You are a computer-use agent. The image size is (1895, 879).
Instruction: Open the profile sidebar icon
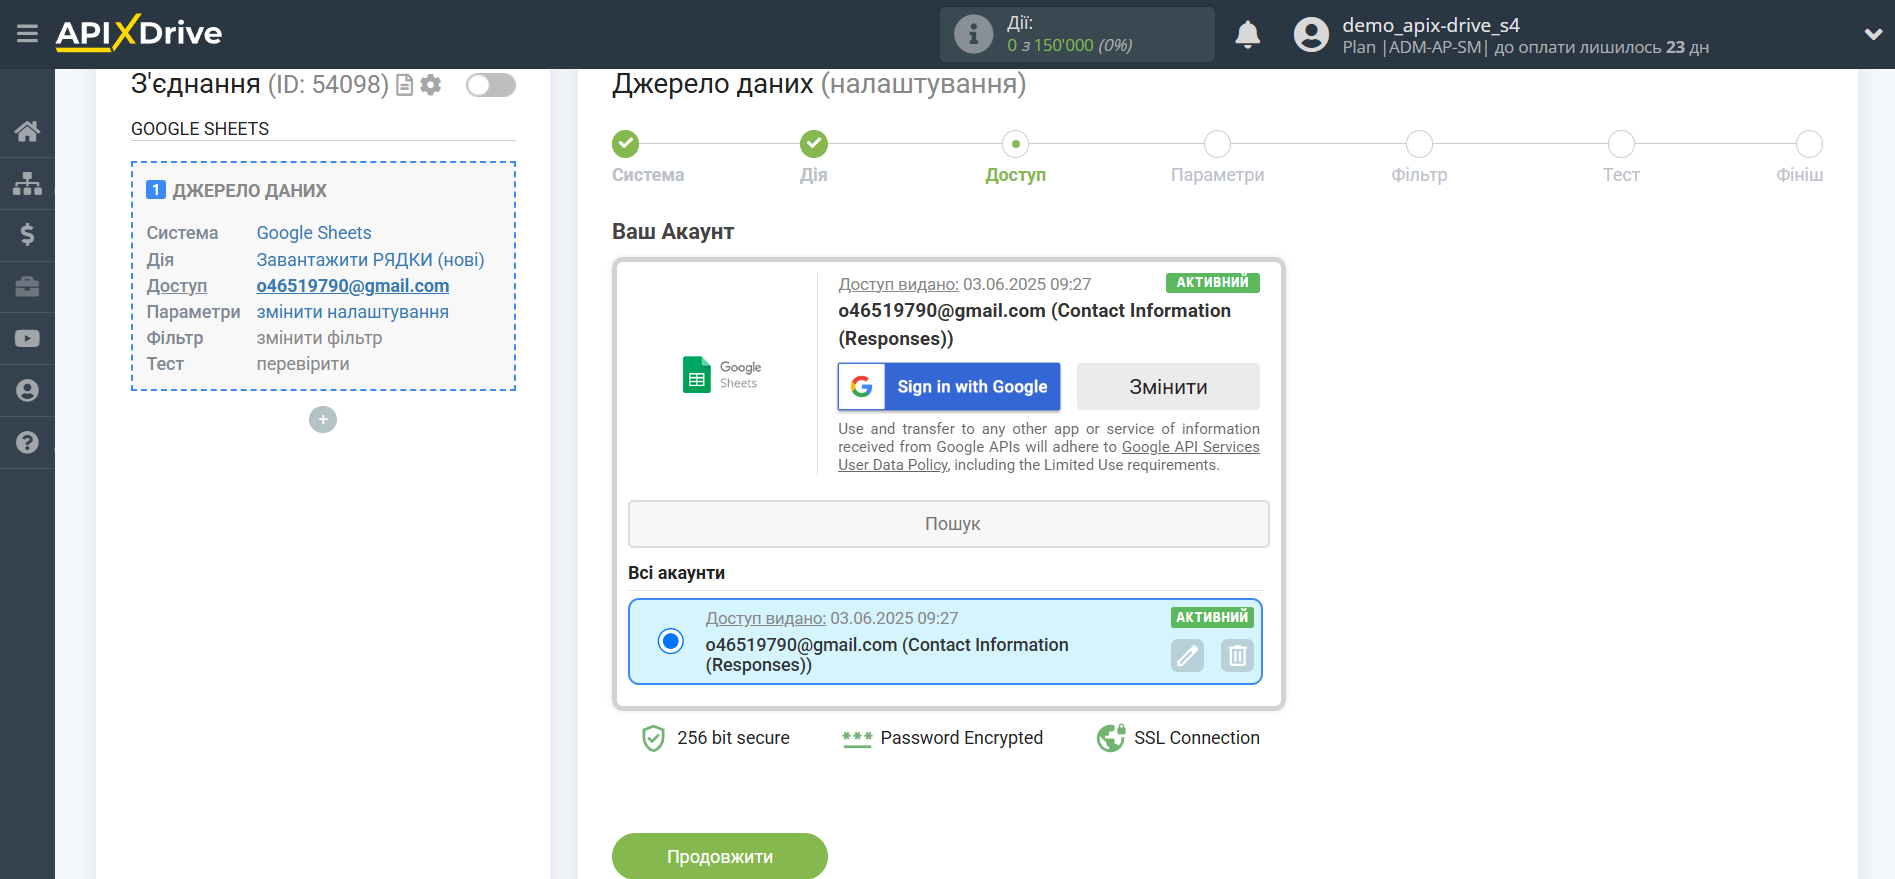[27, 391]
